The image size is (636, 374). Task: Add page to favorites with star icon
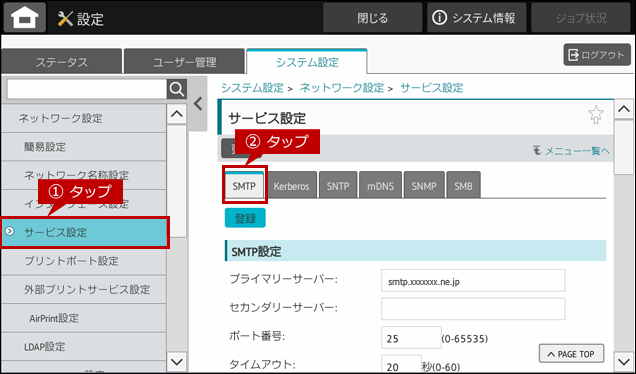pos(596,115)
